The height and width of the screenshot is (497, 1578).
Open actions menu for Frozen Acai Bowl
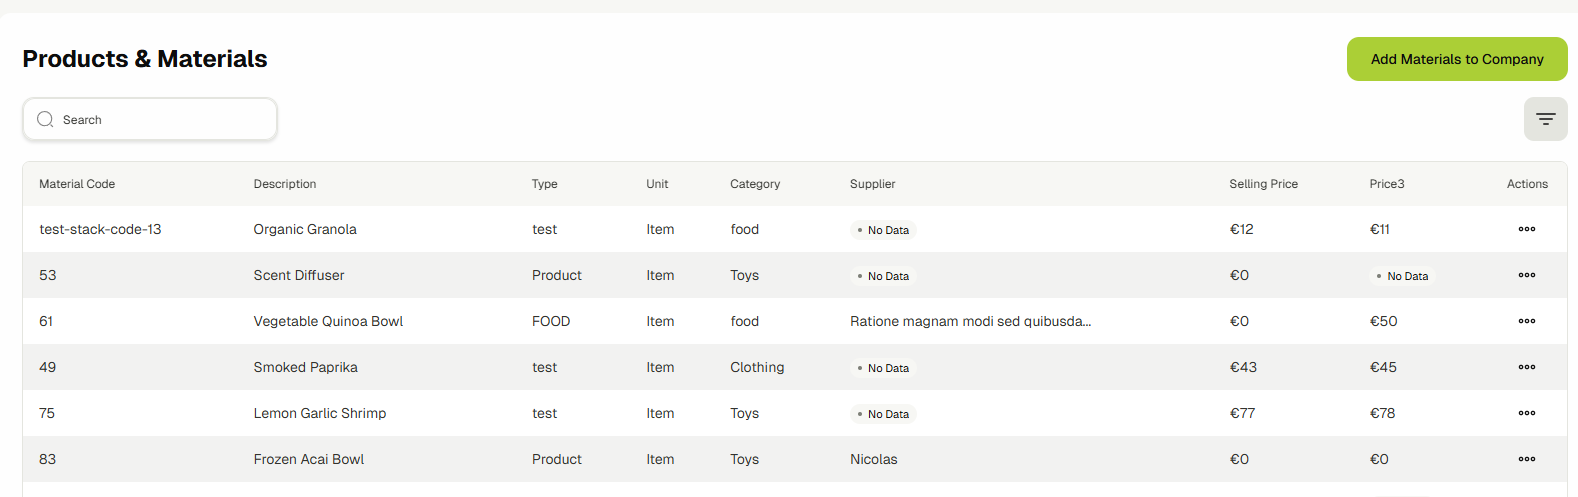click(x=1526, y=459)
